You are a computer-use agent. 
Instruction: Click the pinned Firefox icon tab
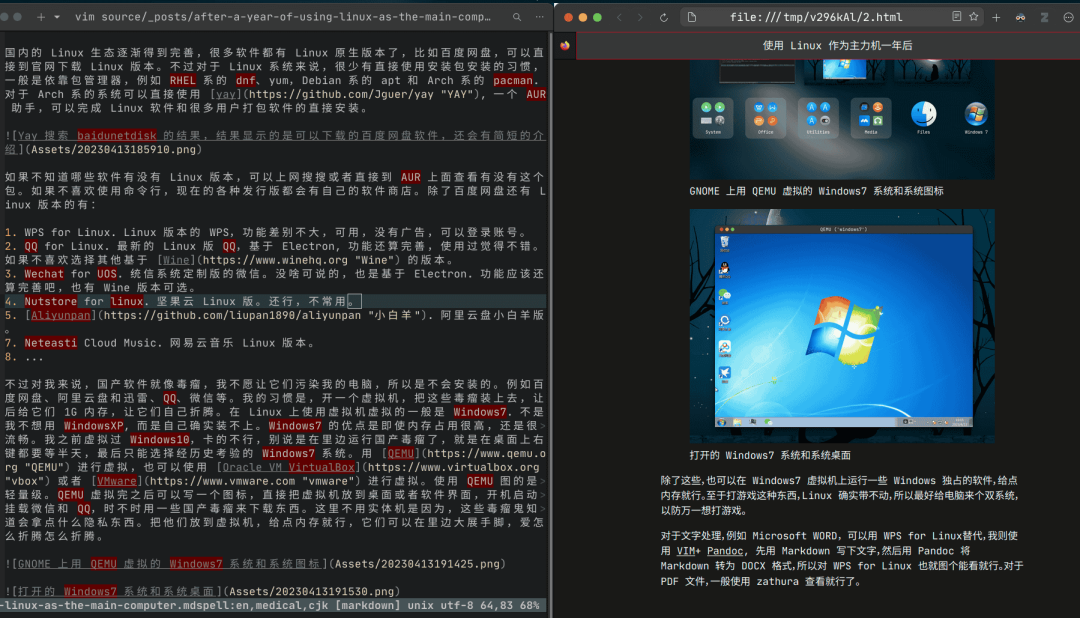tap(565, 45)
